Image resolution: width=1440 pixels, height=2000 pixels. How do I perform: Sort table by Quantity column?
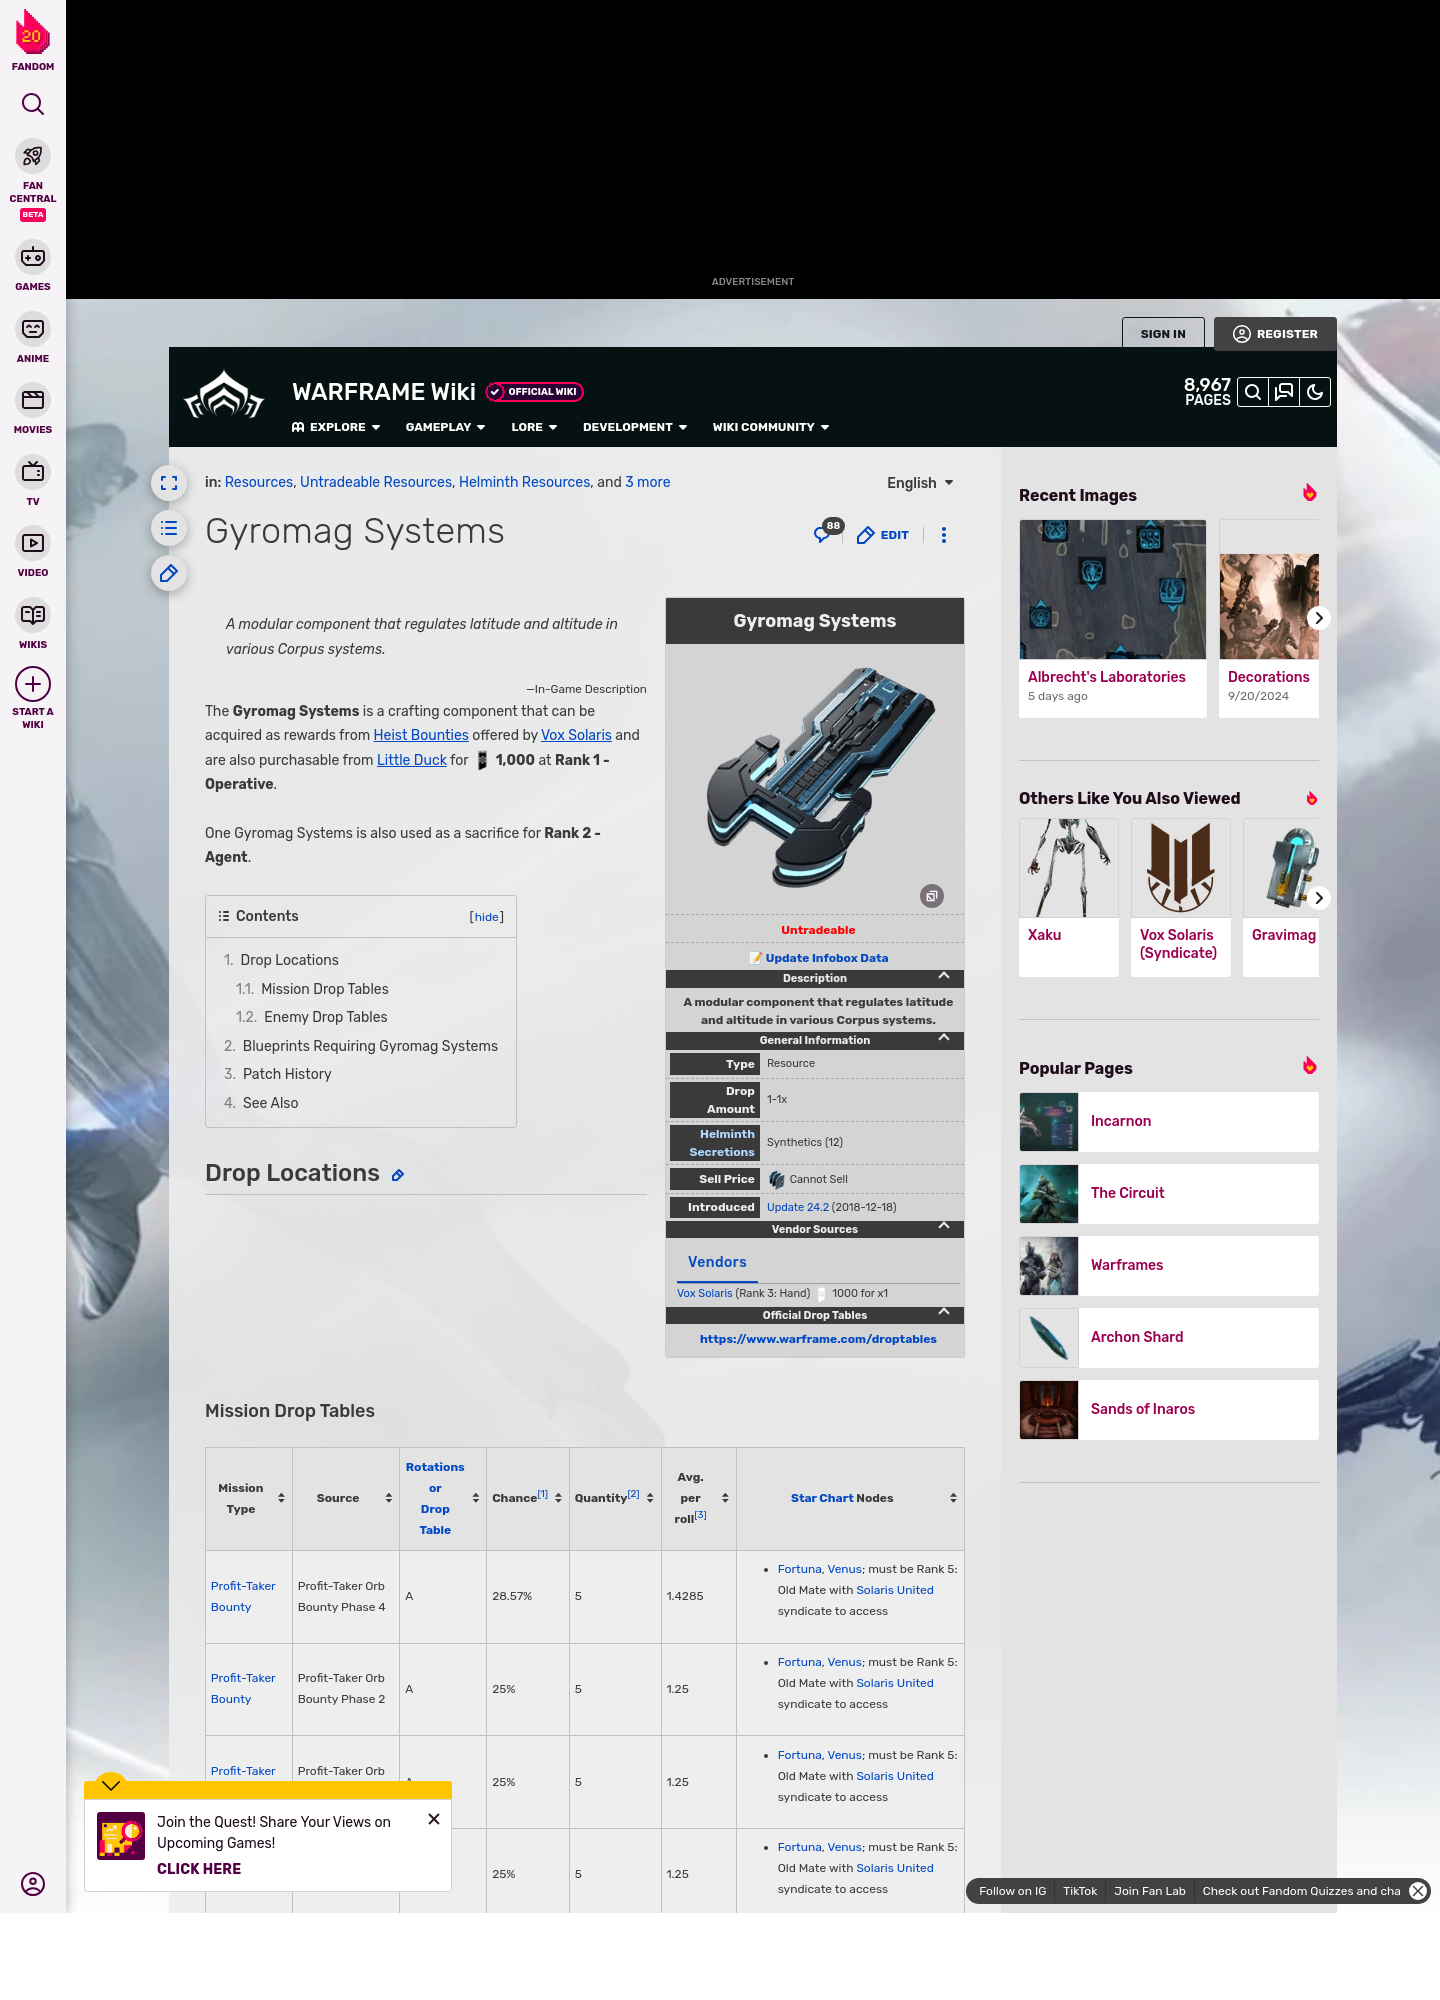coord(615,1498)
